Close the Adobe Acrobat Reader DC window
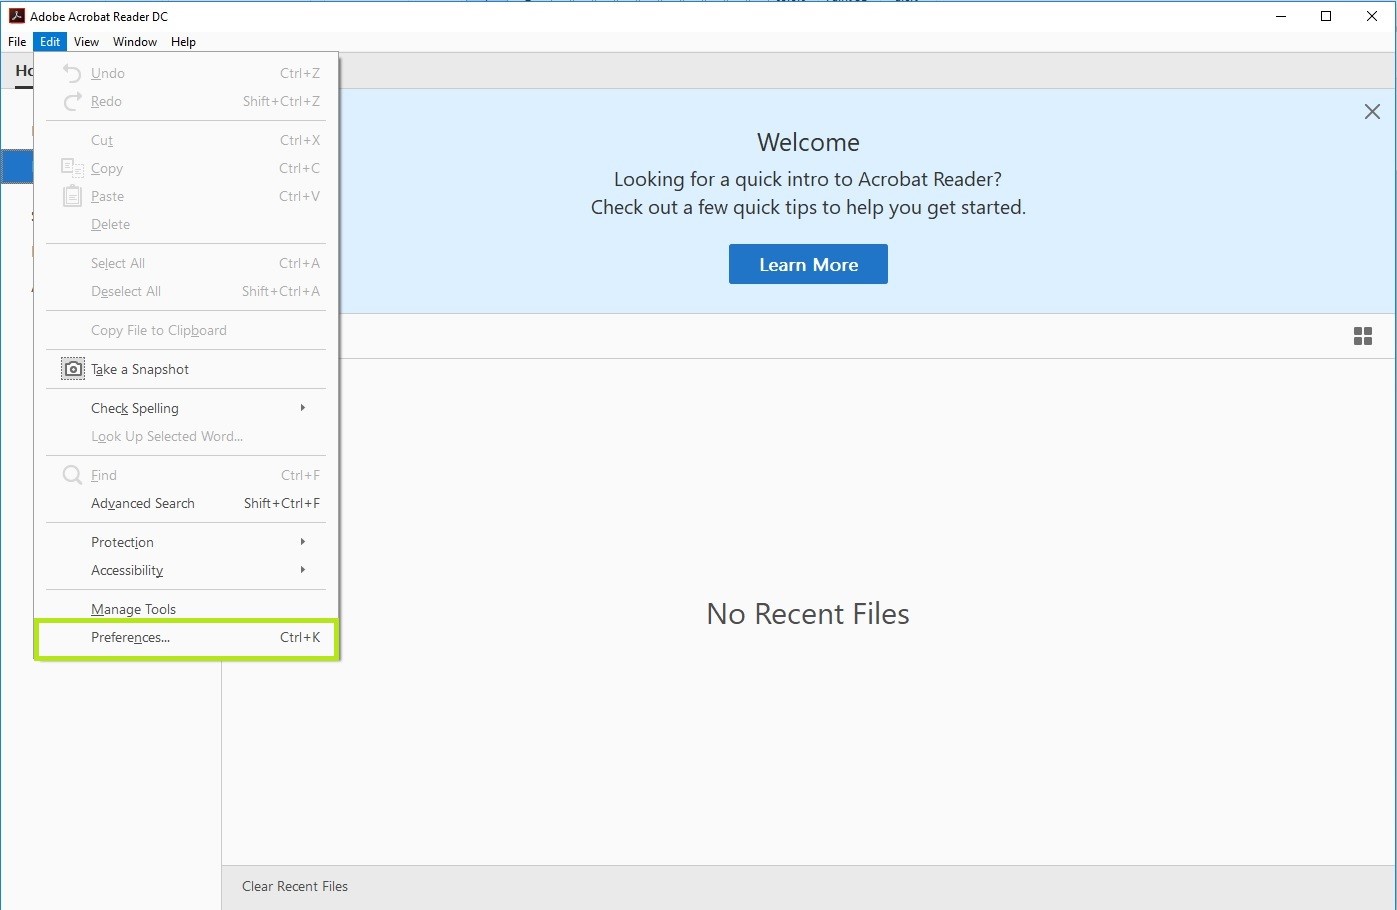 click(x=1372, y=16)
